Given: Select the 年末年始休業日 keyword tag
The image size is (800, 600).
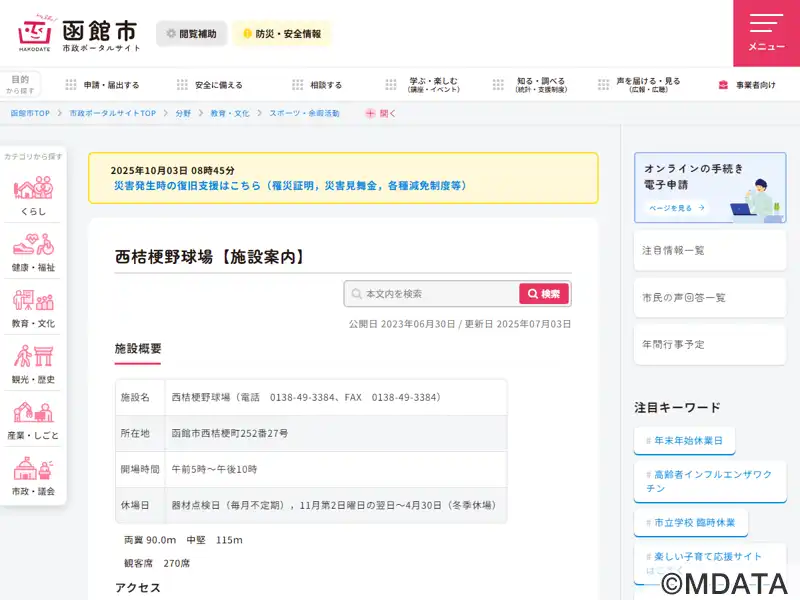Looking at the screenshot, I should 684,440.
